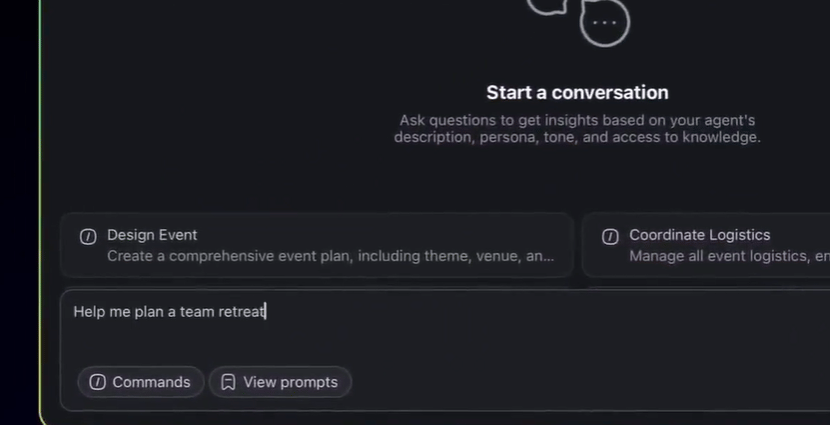Image resolution: width=830 pixels, height=425 pixels.
Task: Select the Design Event prompt title
Action: [x=152, y=235]
